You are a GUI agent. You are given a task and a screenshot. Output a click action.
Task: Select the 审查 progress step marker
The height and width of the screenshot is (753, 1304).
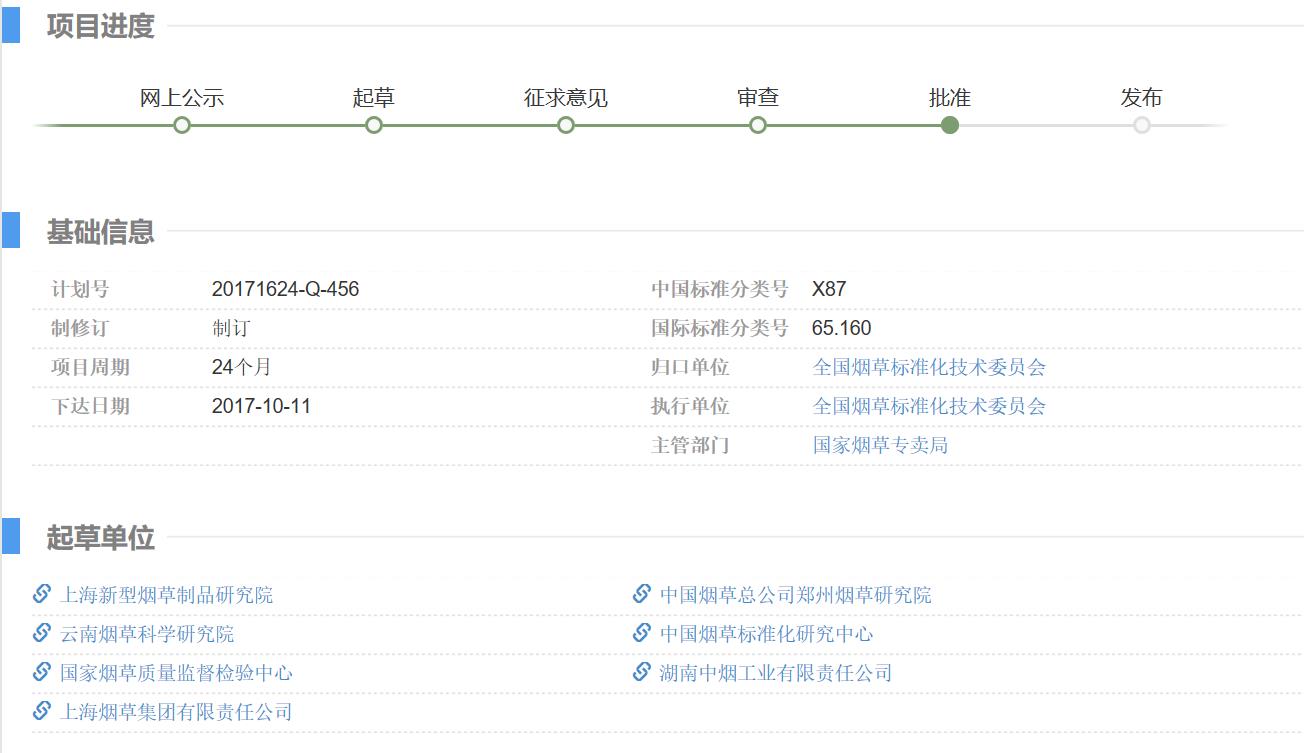[758, 125]
